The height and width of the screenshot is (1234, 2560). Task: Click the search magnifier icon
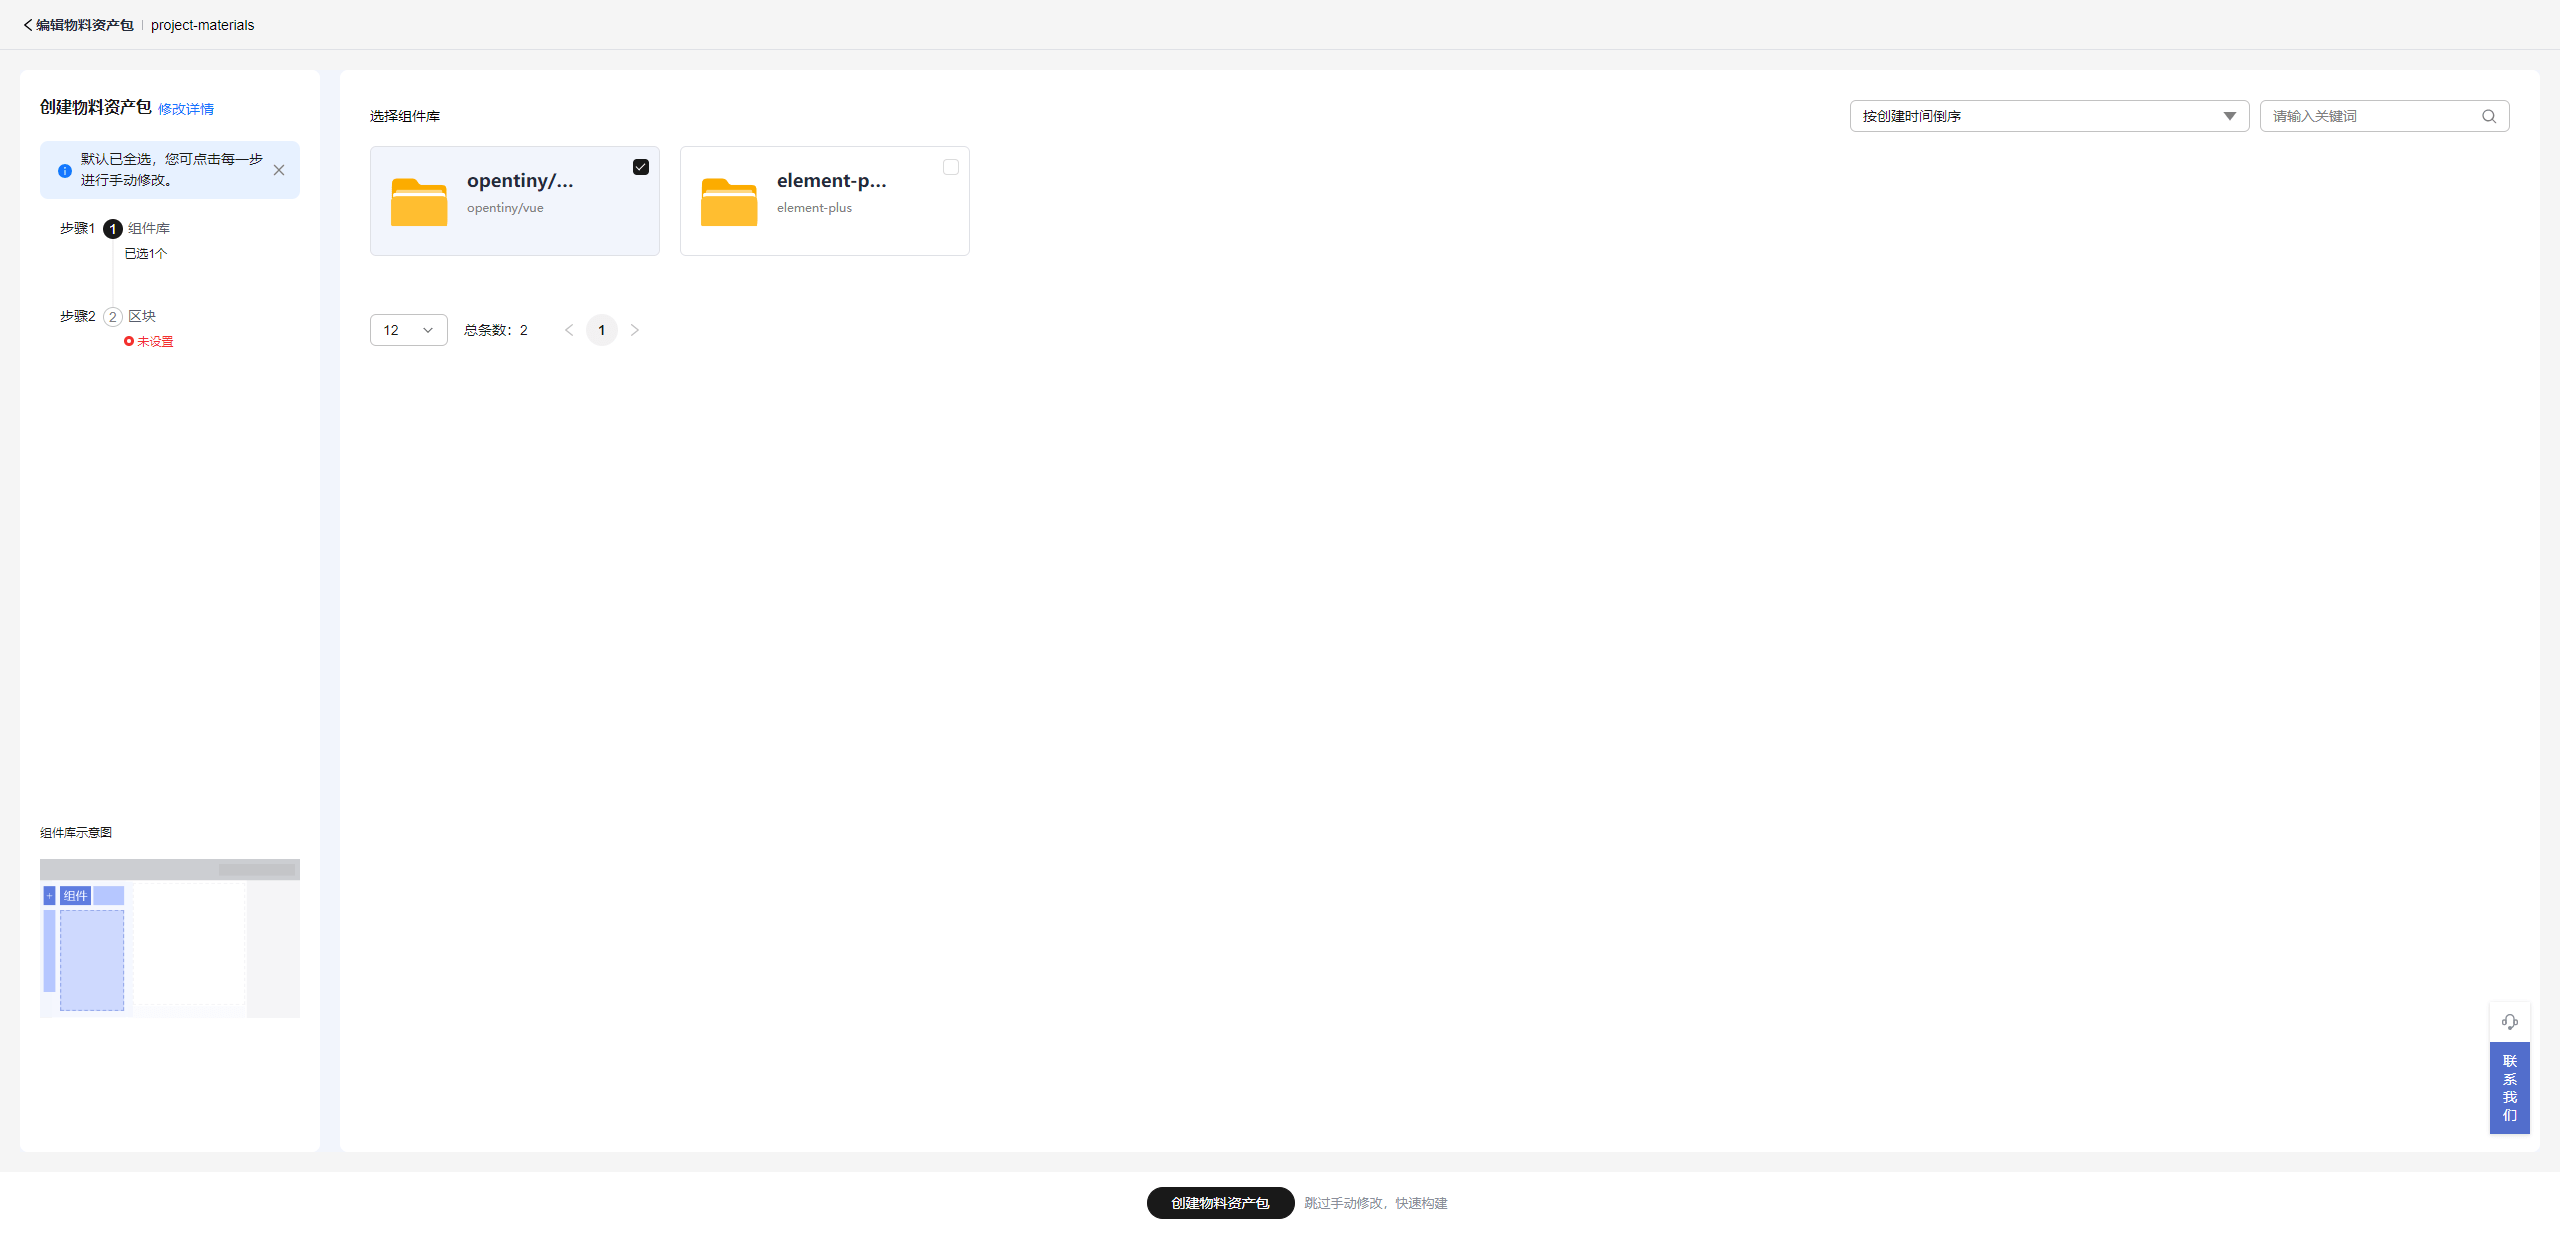tap(2488, 117)
